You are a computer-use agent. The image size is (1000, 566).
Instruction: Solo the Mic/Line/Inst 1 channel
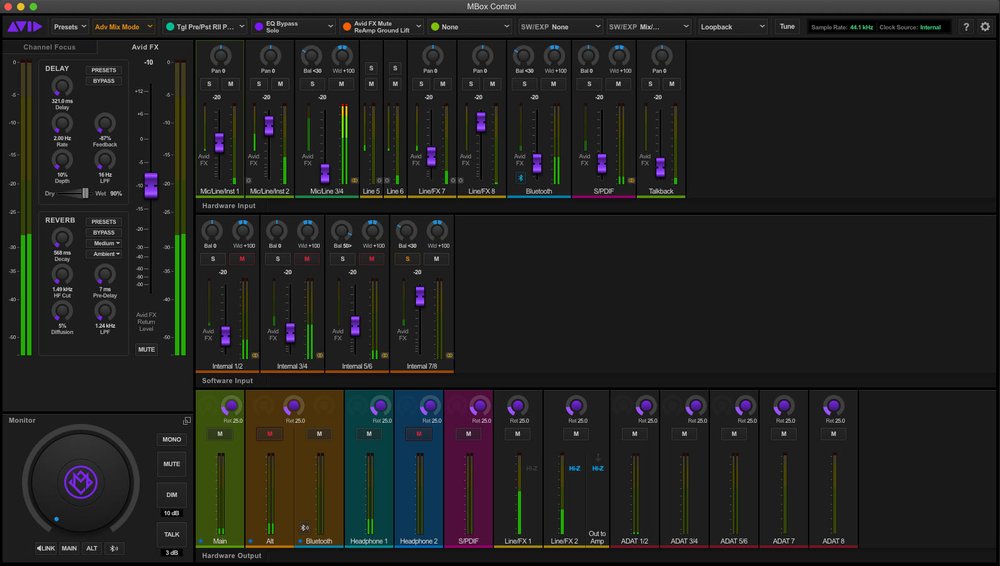coord(209,84)
